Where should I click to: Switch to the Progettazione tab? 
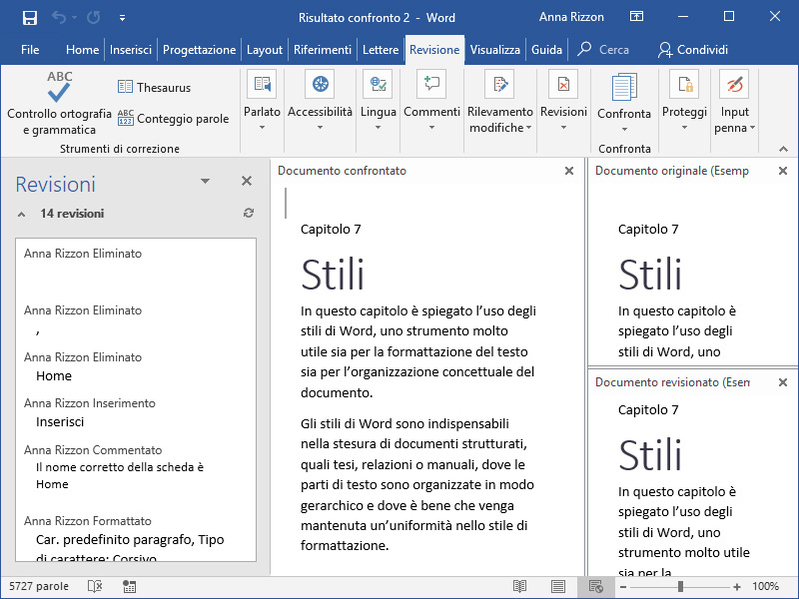point(199,49)
